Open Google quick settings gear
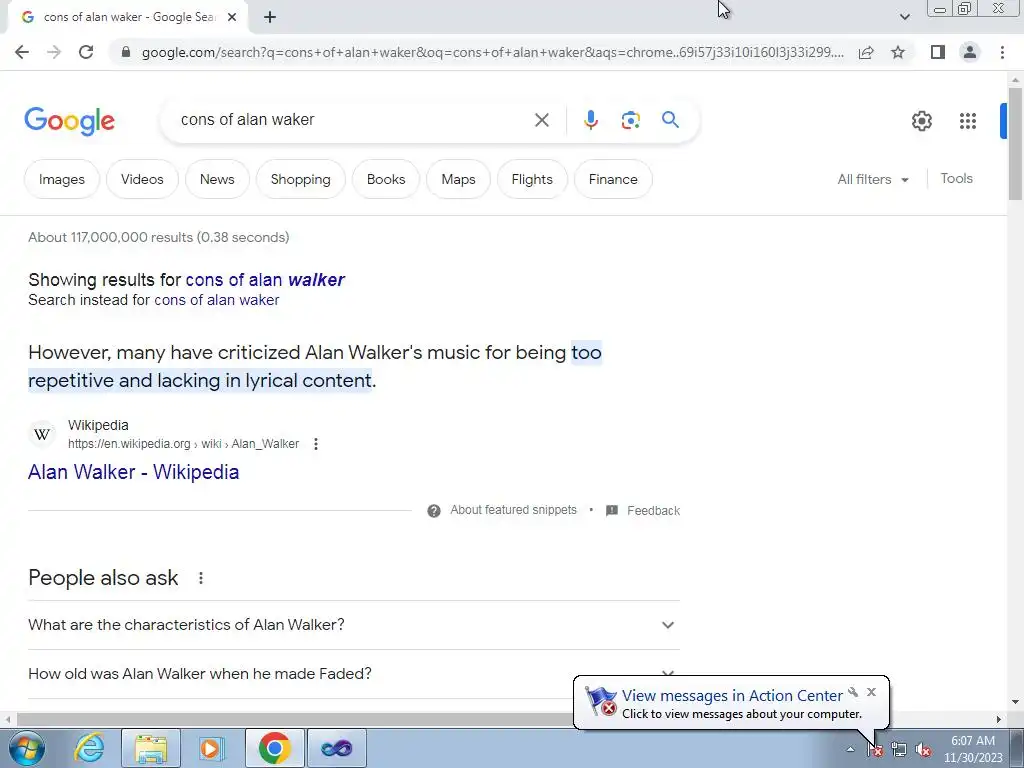The image size is (1024, 768). tap(921, 121)
